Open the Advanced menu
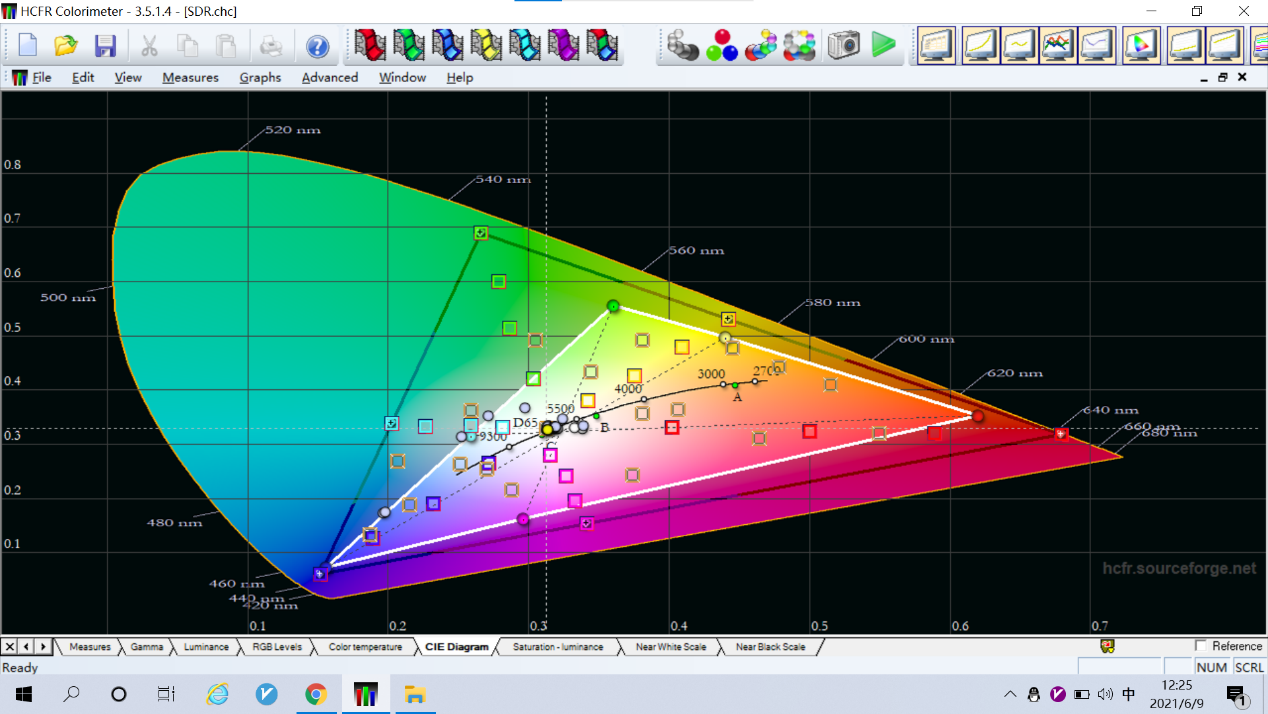 click(330, 77)
